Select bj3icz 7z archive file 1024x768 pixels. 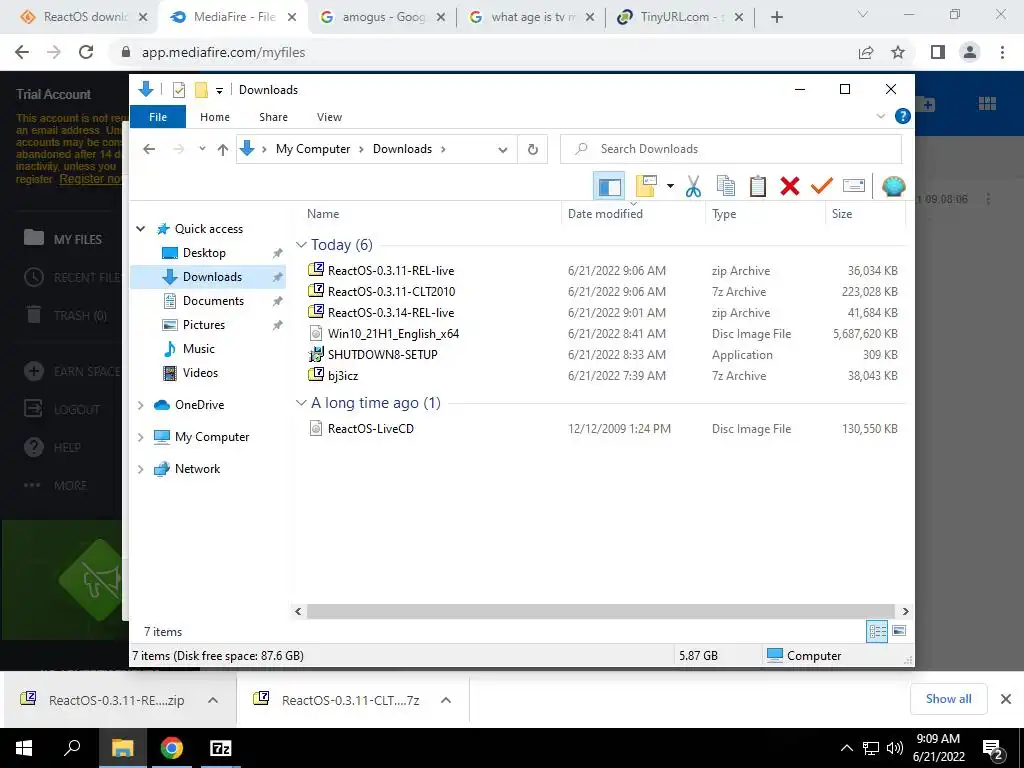342,376
